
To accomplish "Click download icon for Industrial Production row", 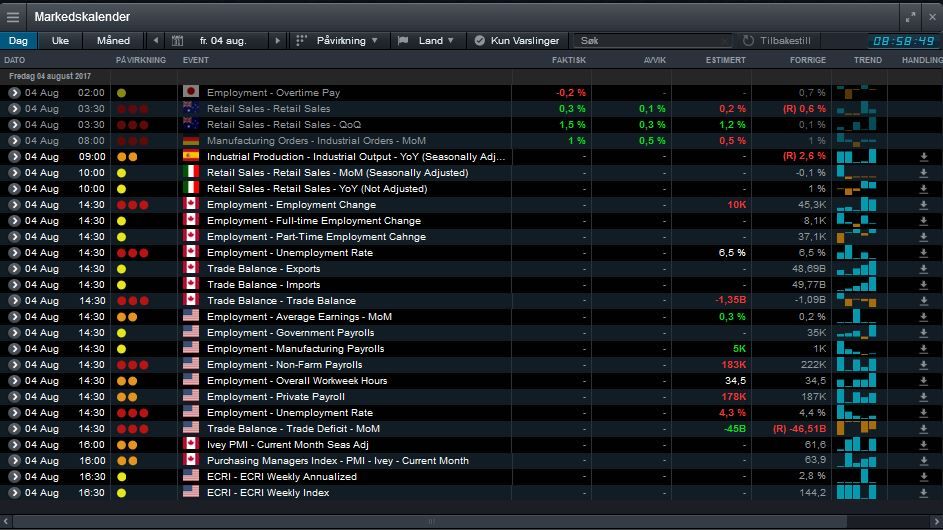I will point(924,157).
